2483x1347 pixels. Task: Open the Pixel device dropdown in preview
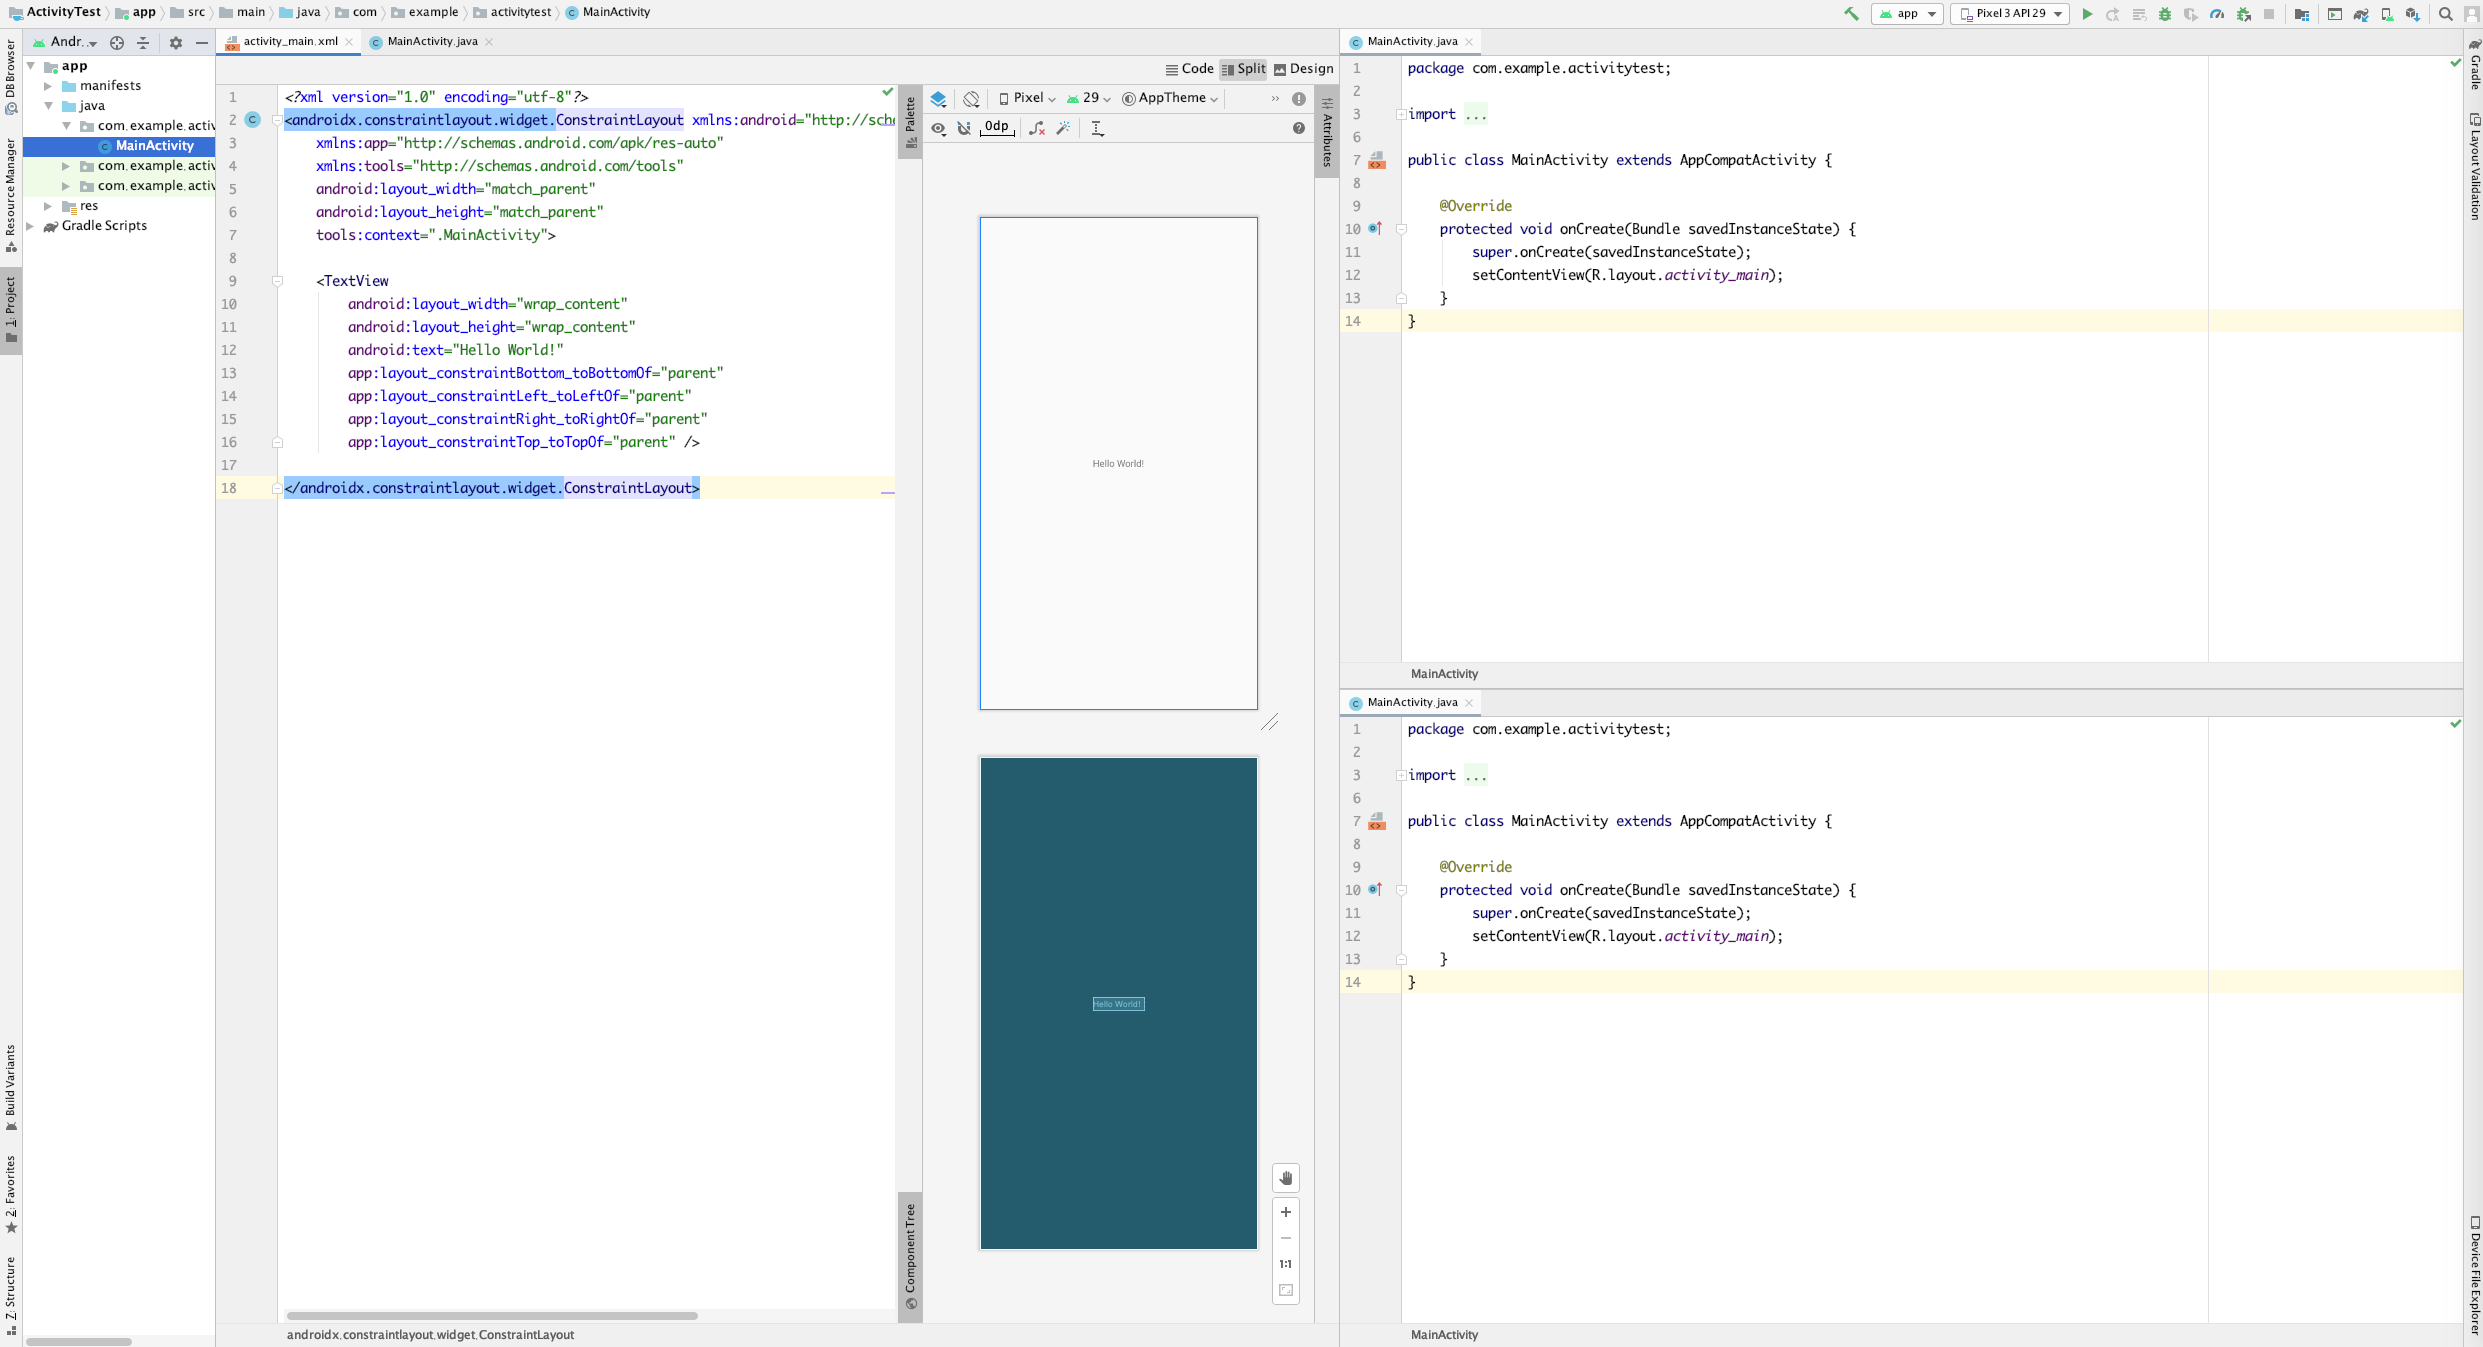coord(1027,98)
